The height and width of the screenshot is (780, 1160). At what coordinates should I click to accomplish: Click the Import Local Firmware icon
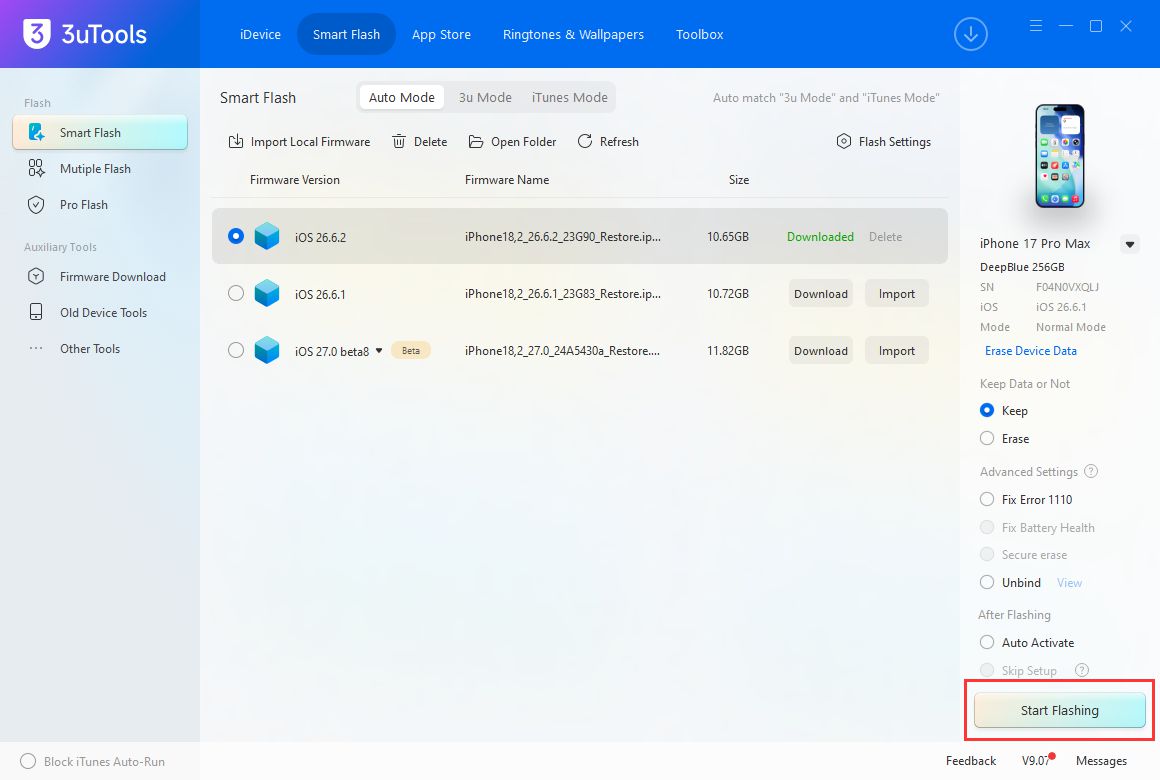[236, 141]
